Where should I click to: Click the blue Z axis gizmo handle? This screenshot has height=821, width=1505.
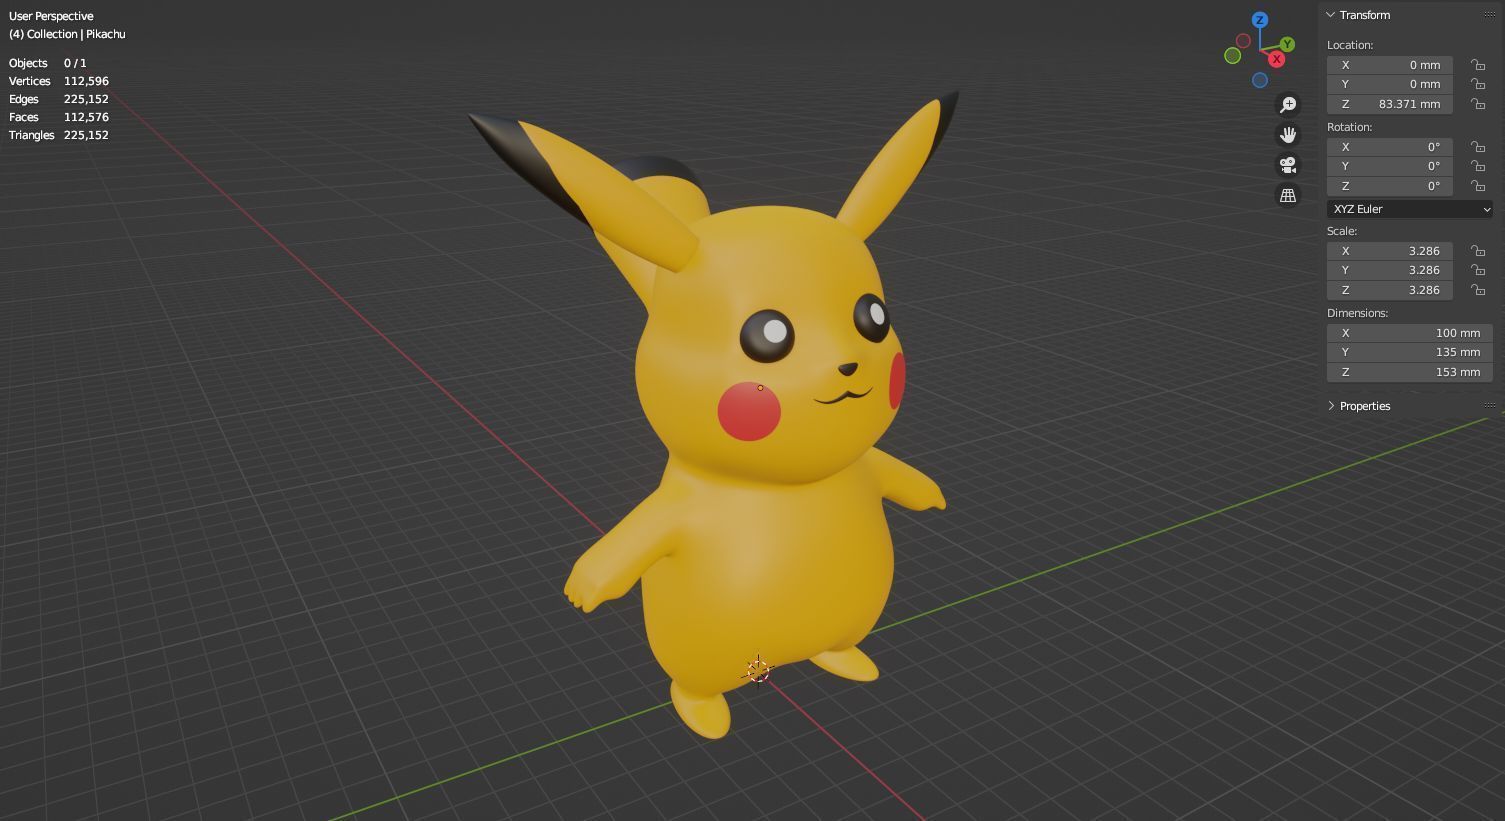pyautogui.click(x=1260, y=20)
